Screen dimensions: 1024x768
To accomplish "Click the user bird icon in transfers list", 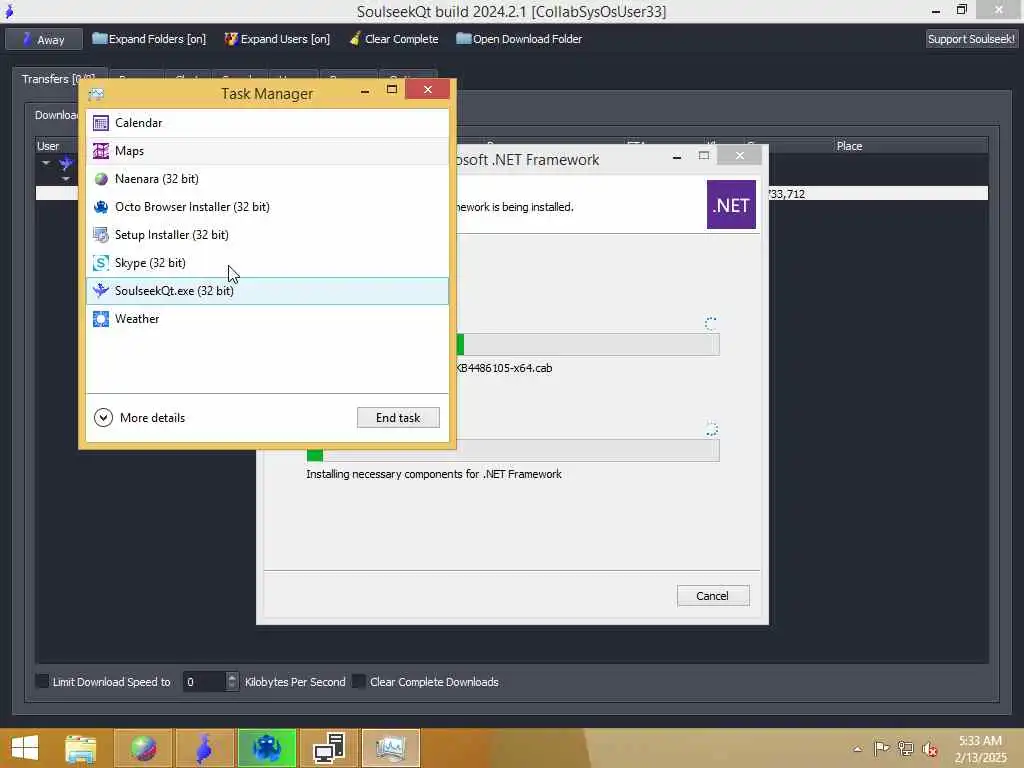I will [x=66, y=163].
